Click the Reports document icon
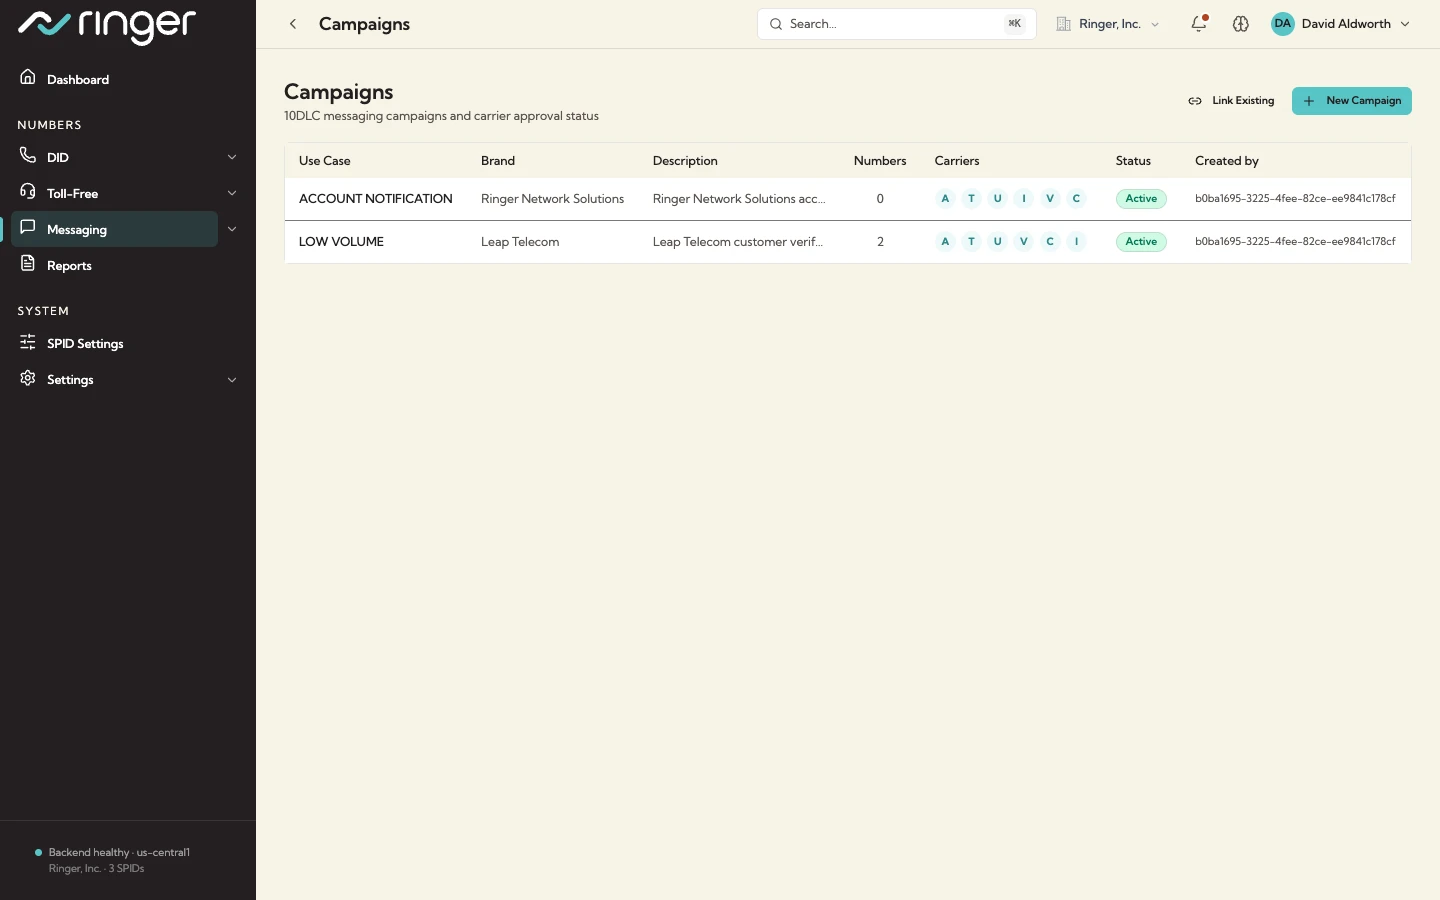This screenshot has width=1440, height=900. (28, 263)
